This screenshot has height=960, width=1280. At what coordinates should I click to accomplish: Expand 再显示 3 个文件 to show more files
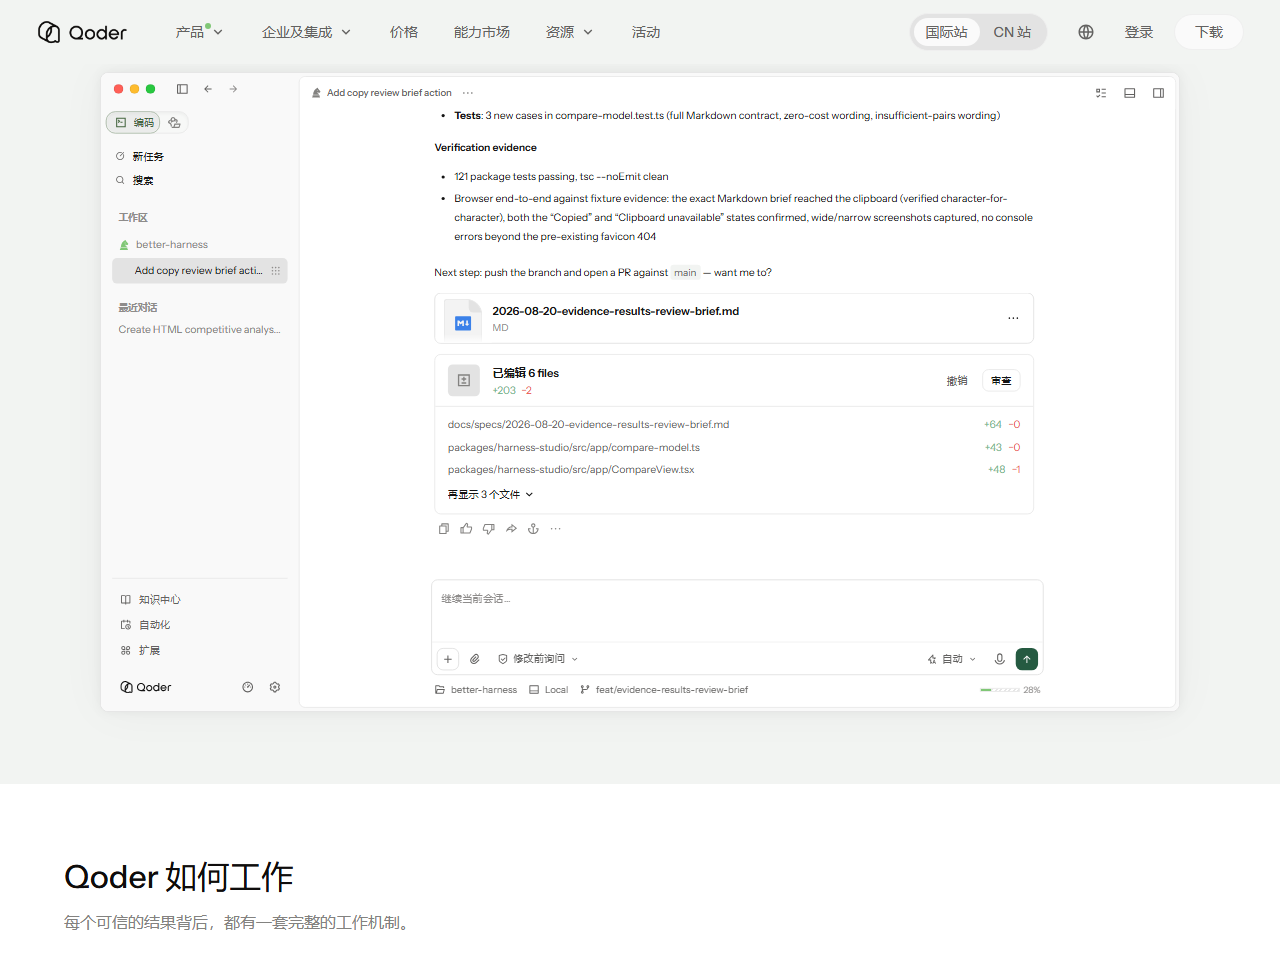(491, 495)
